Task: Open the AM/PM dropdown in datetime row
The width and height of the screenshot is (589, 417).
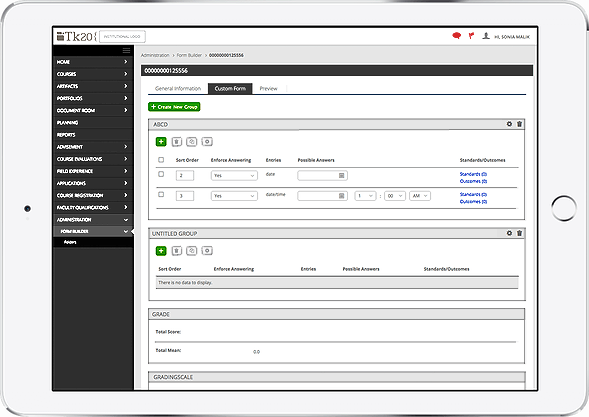Action: pyautogui.click(x=420, y=196)
